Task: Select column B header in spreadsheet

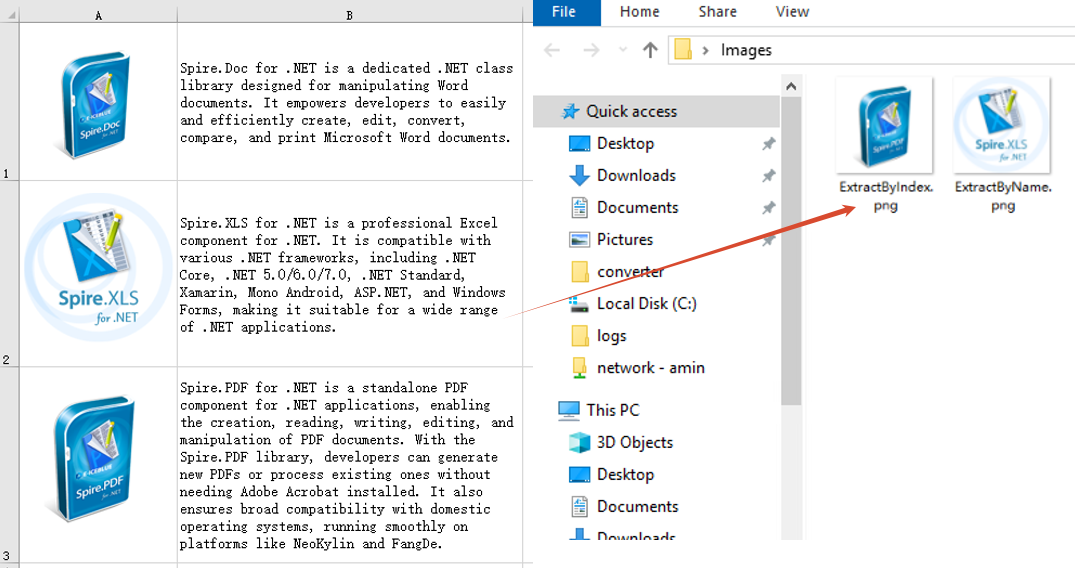Action: pyautogui.click(x=350, y=14)
